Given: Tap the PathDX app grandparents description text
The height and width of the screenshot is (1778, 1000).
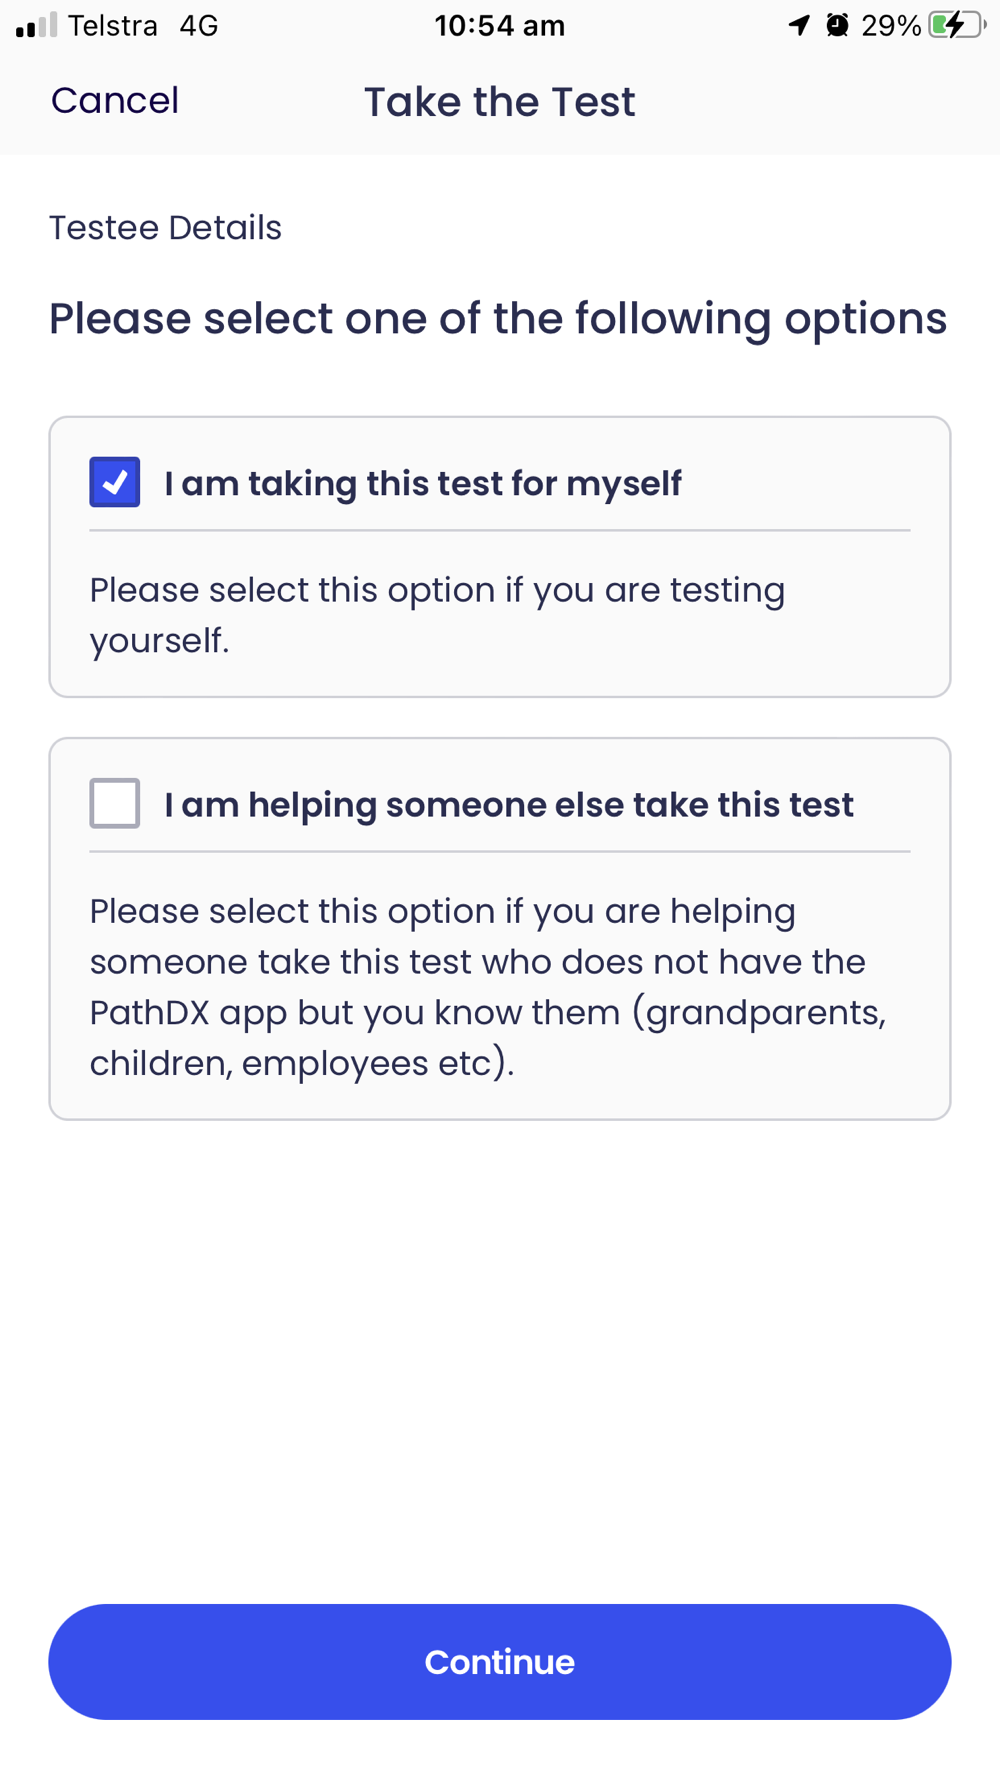Looking at the screenshot, I should 488,987.
